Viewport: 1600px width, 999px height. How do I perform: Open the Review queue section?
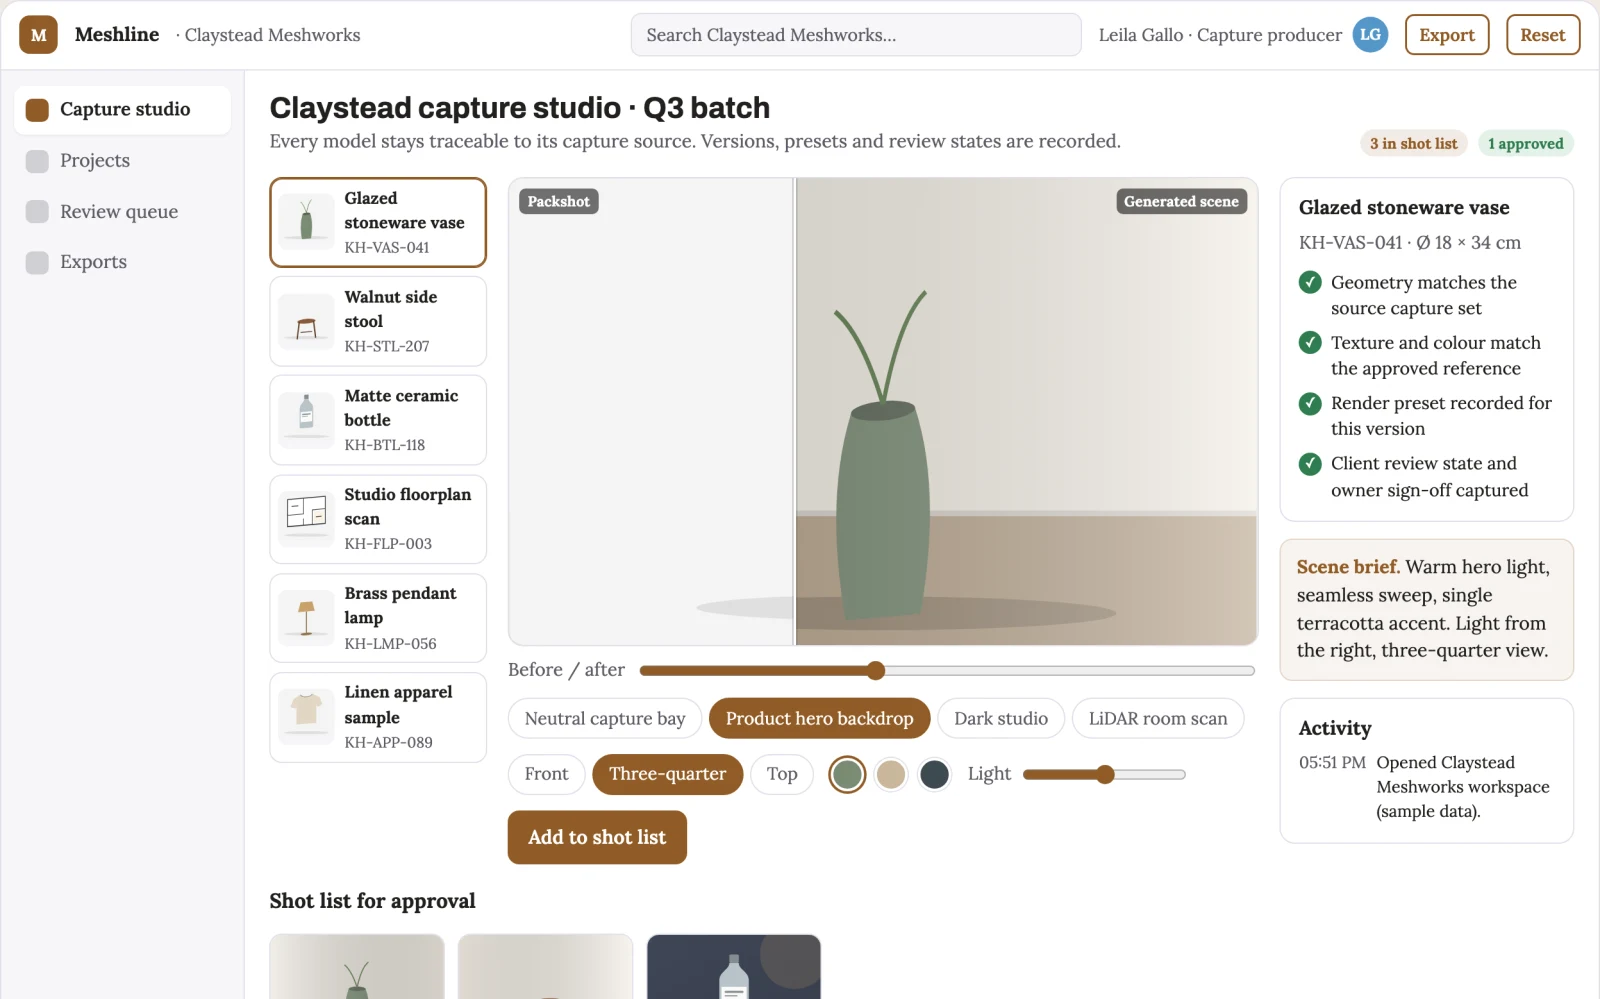(123, 212)
